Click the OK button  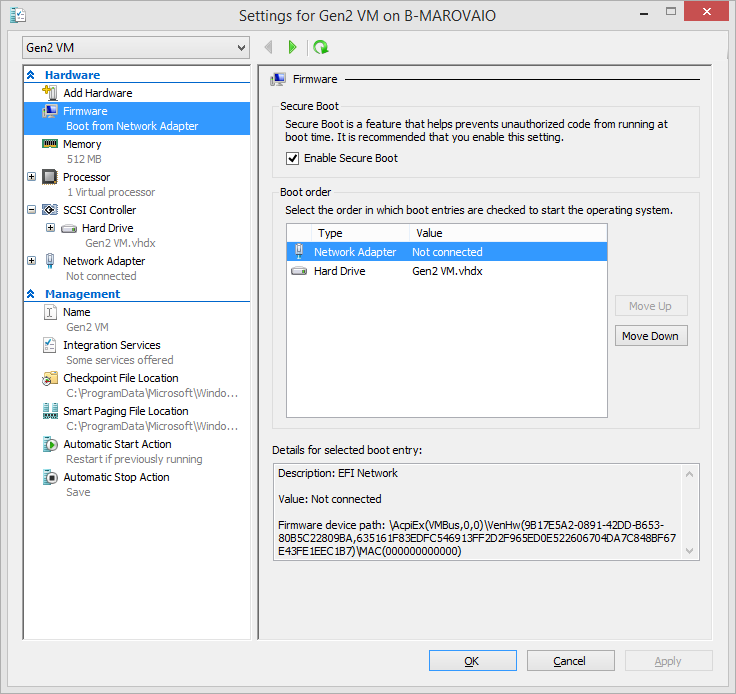point(472,661)
